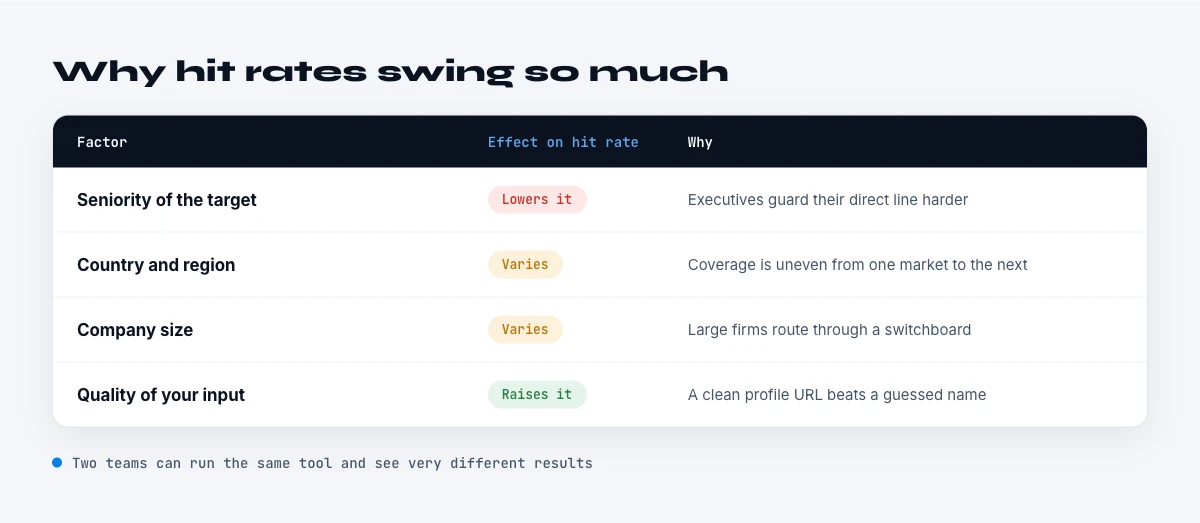This screenshot has width=1200, height=523.
Task: Click the 'Quality of your input' row label
Action: click(161, 395)
